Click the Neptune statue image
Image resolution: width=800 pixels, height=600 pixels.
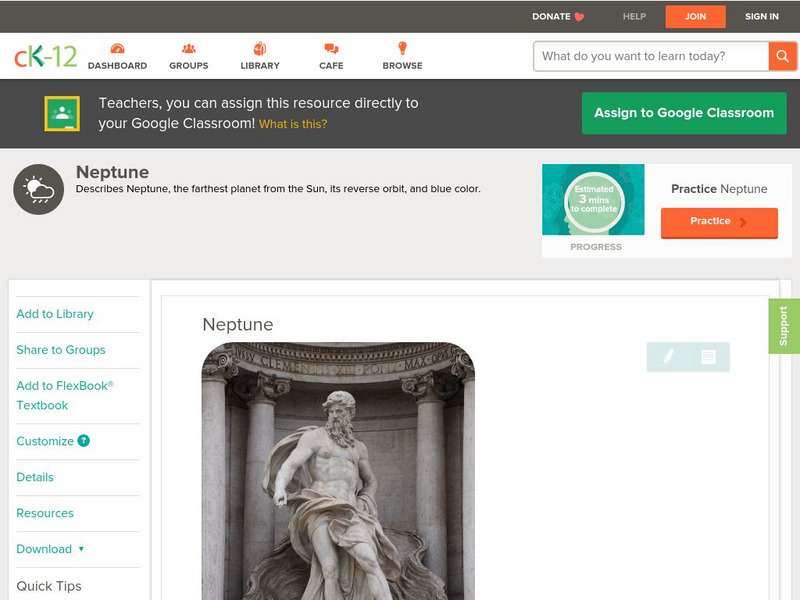point(338,471)
